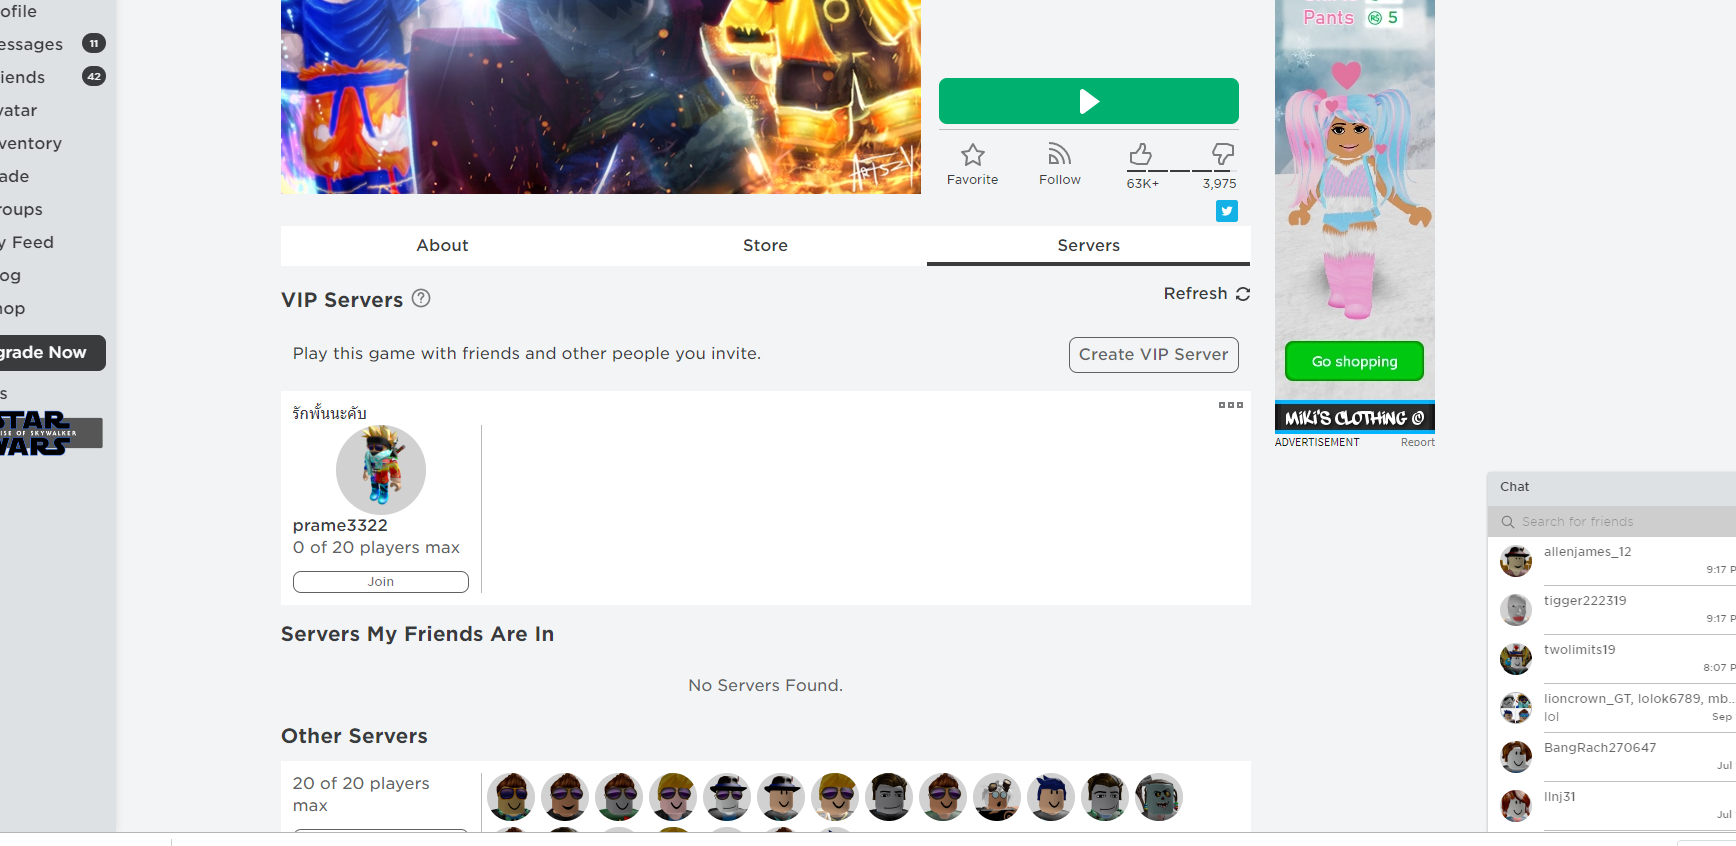Image resolution: width=1736 pixels, height=846 pixels.
Task: Like the game with thumbs-up icon
Action: coord(1140,154)
